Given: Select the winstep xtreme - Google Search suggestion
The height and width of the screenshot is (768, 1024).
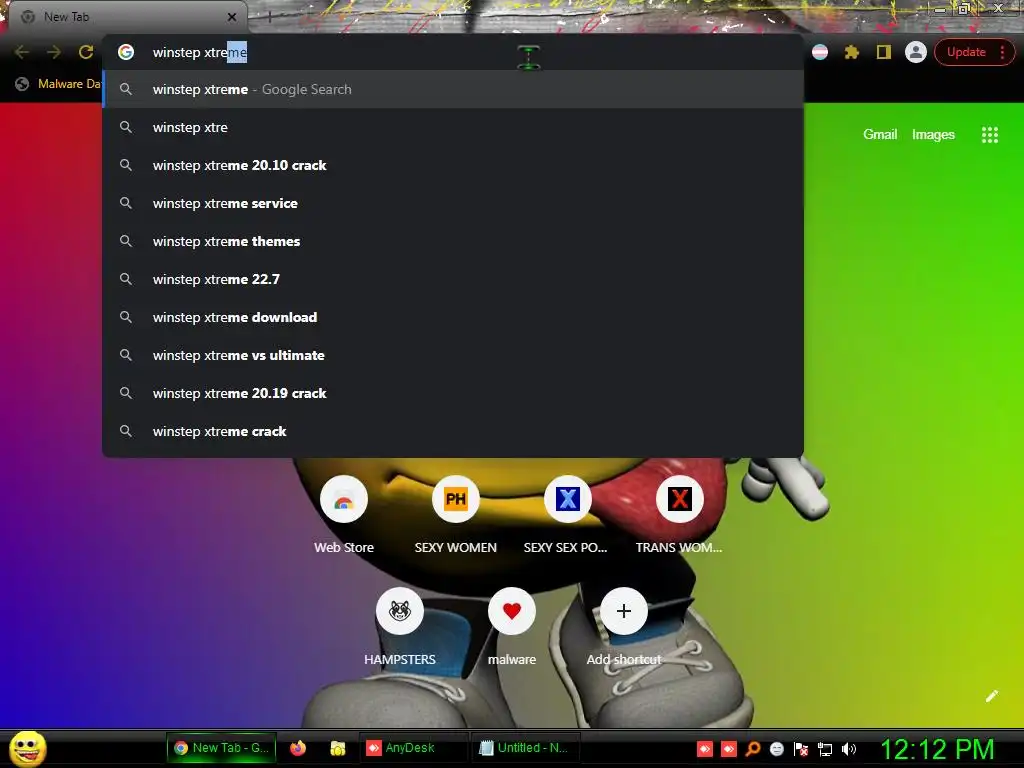Looking at the screenshot, I should click(453, 89).
